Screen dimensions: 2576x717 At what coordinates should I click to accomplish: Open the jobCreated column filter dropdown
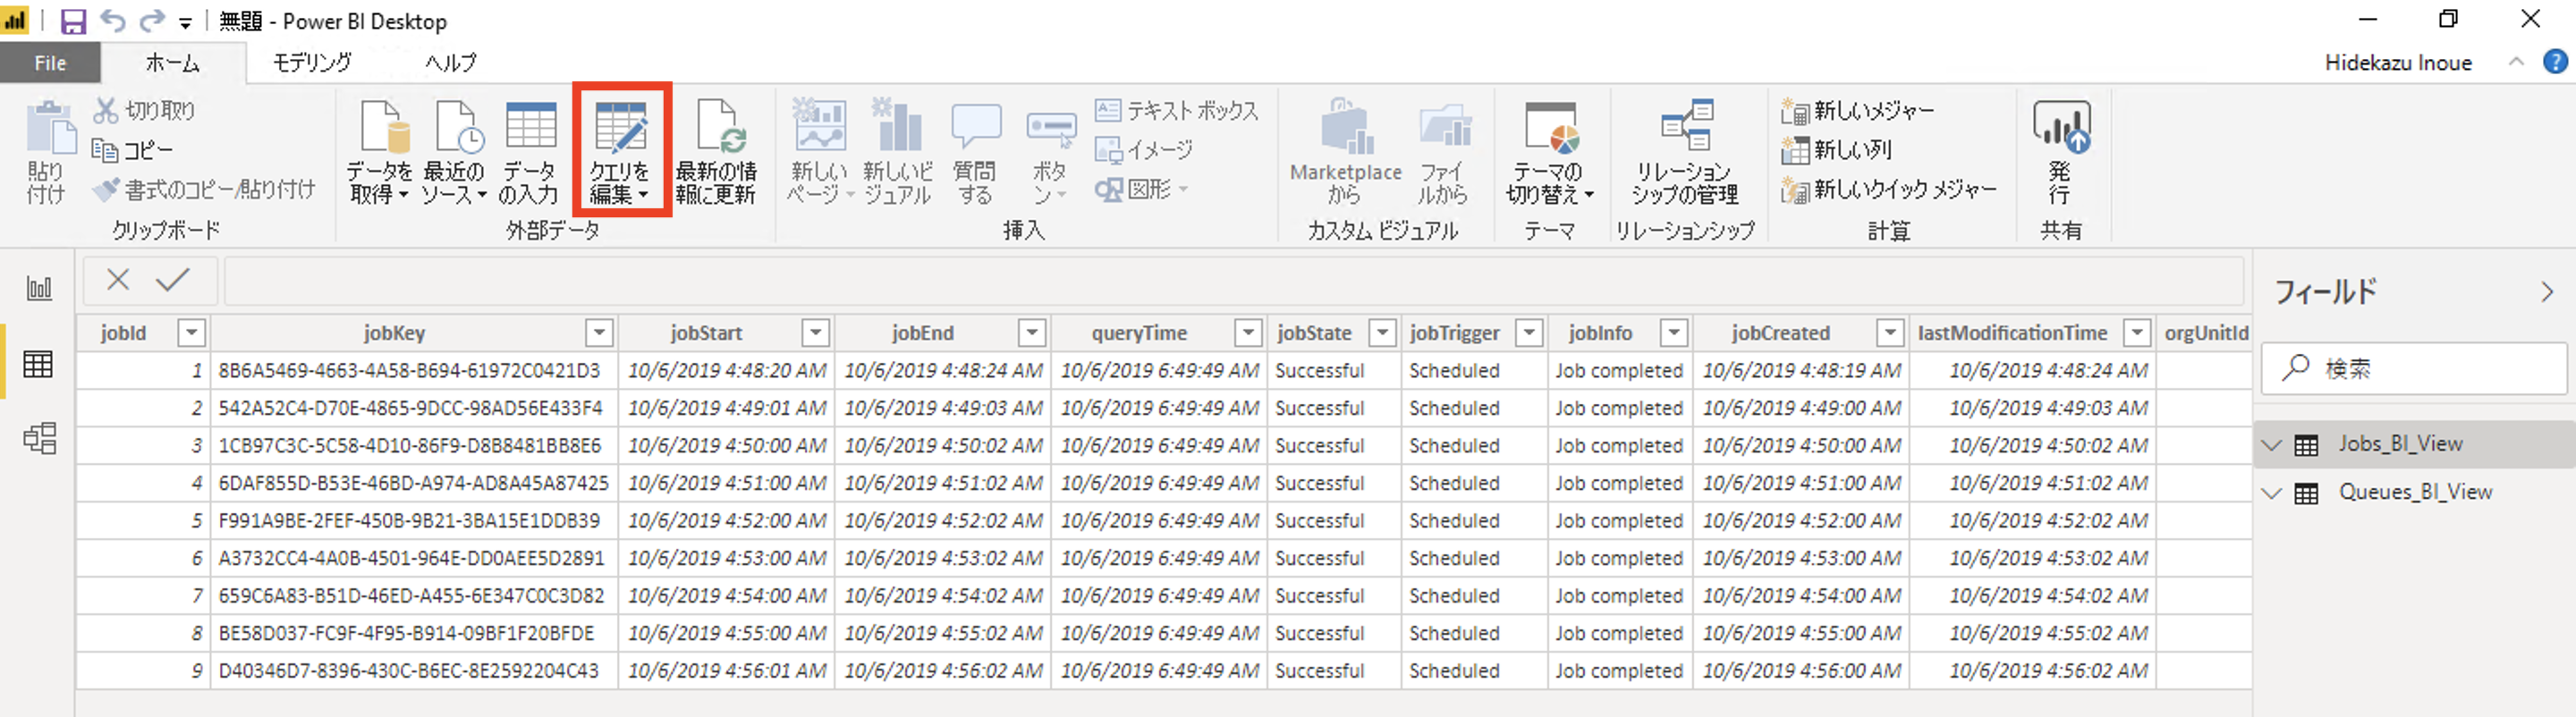(1890, 332)
